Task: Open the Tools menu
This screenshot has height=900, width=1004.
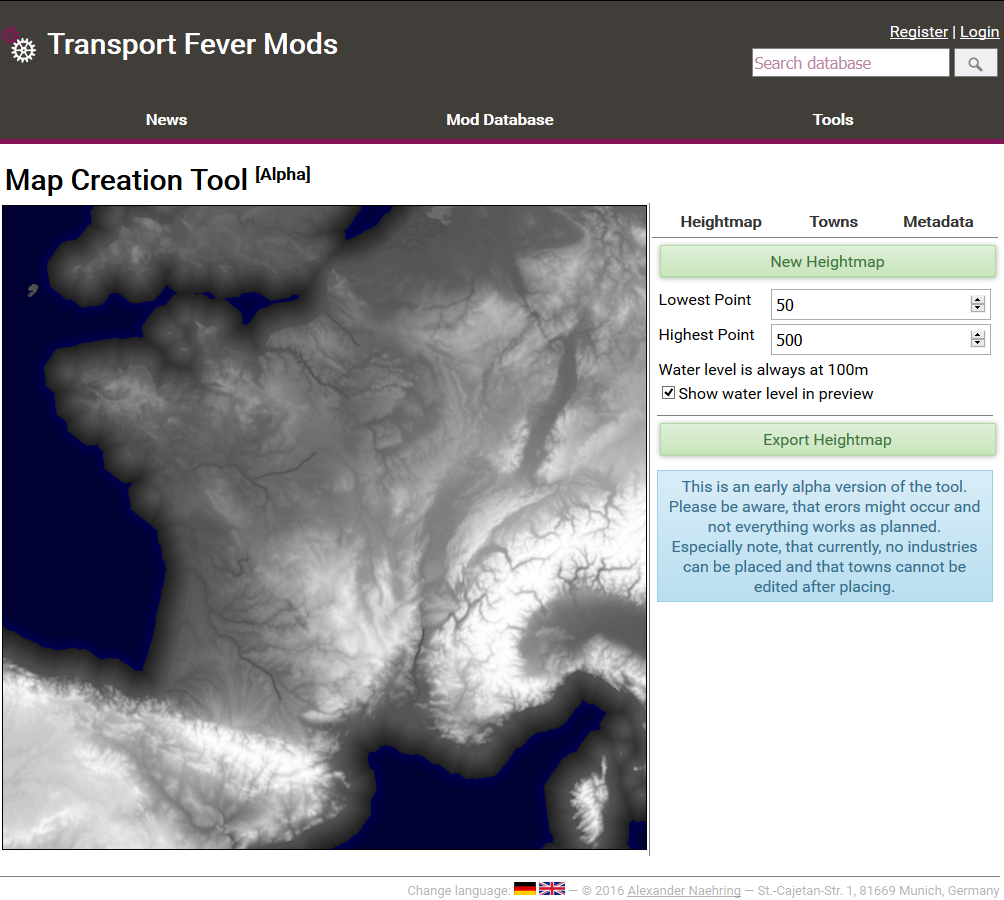Action: [x=833, y=120]
